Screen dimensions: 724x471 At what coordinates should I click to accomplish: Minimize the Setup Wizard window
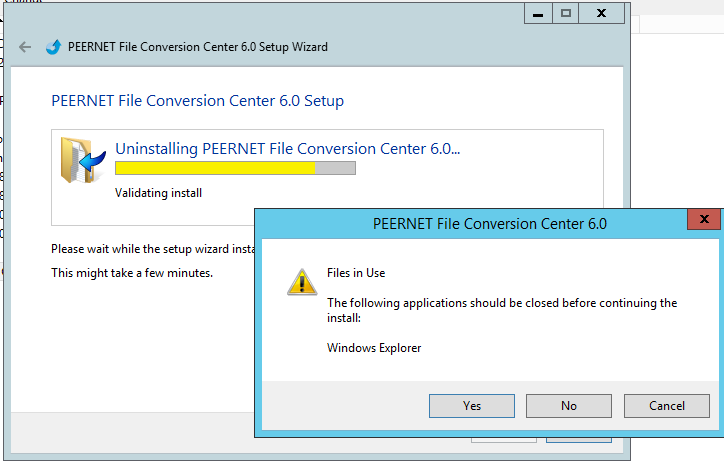click(x=538, y=13)
